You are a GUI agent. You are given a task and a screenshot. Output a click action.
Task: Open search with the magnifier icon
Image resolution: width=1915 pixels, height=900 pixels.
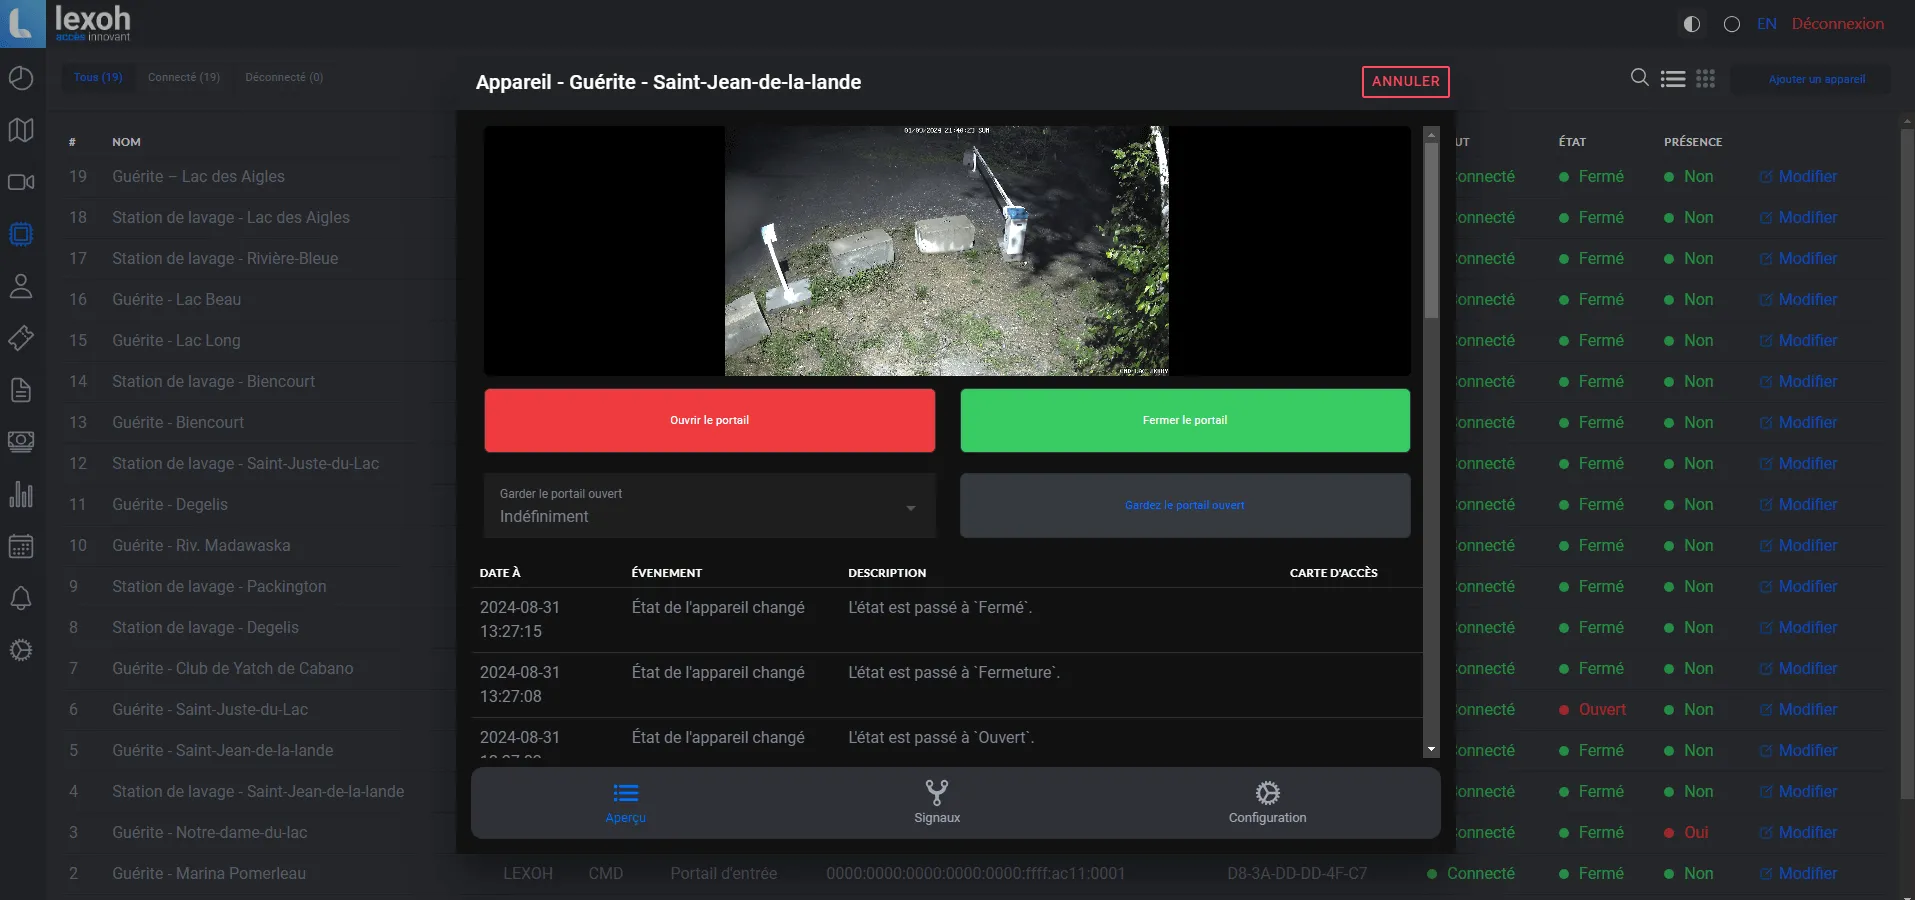[1639, 77]
